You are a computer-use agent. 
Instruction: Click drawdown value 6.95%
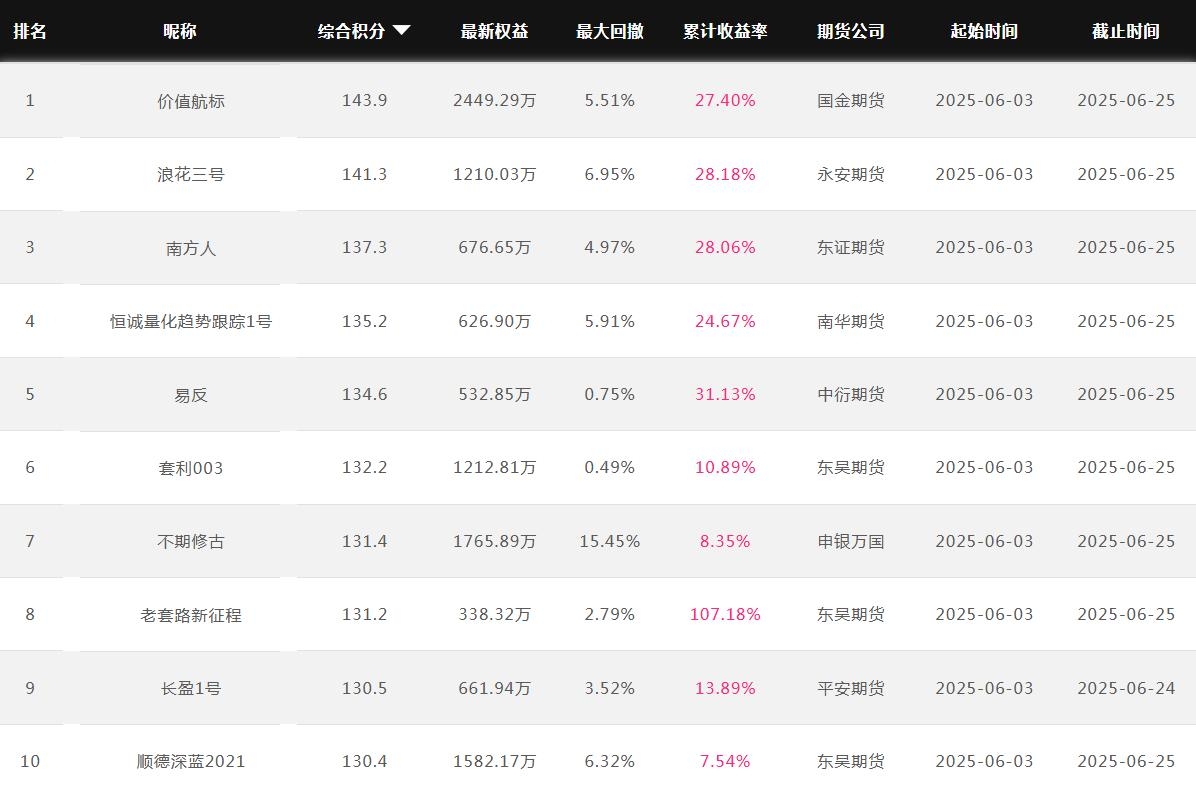tap(609, 175)
